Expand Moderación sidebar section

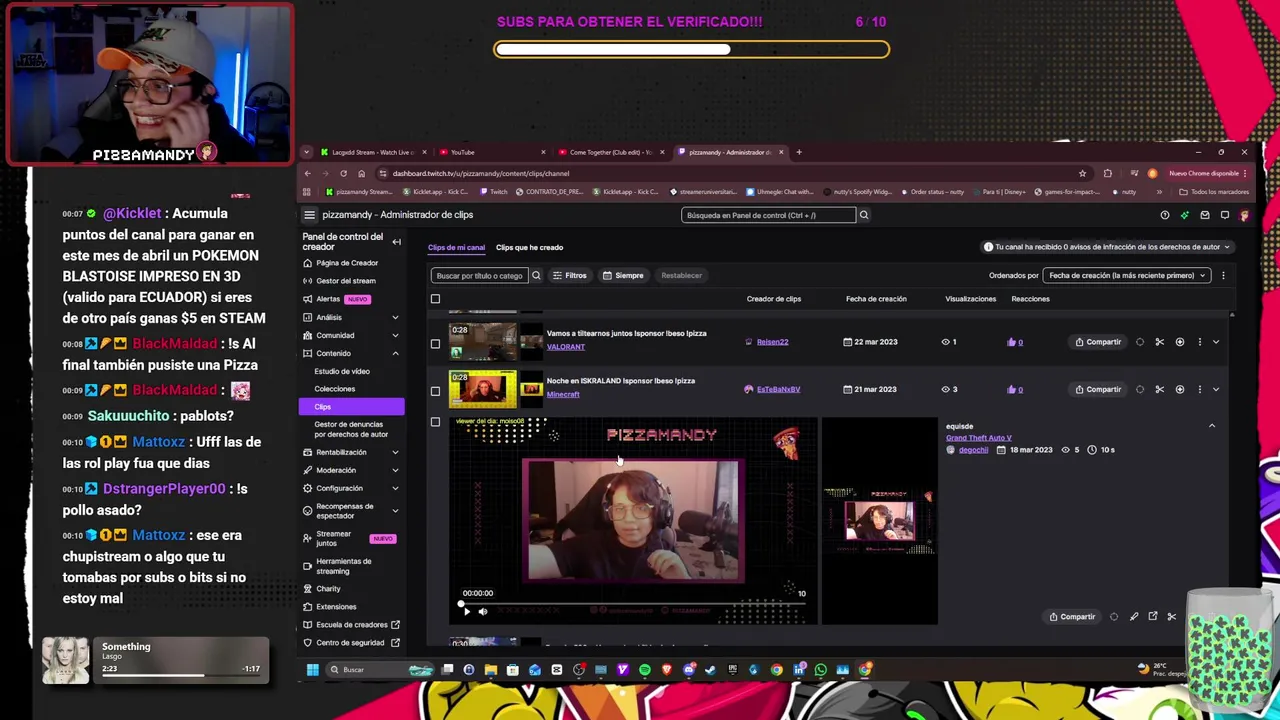[395, 470]
